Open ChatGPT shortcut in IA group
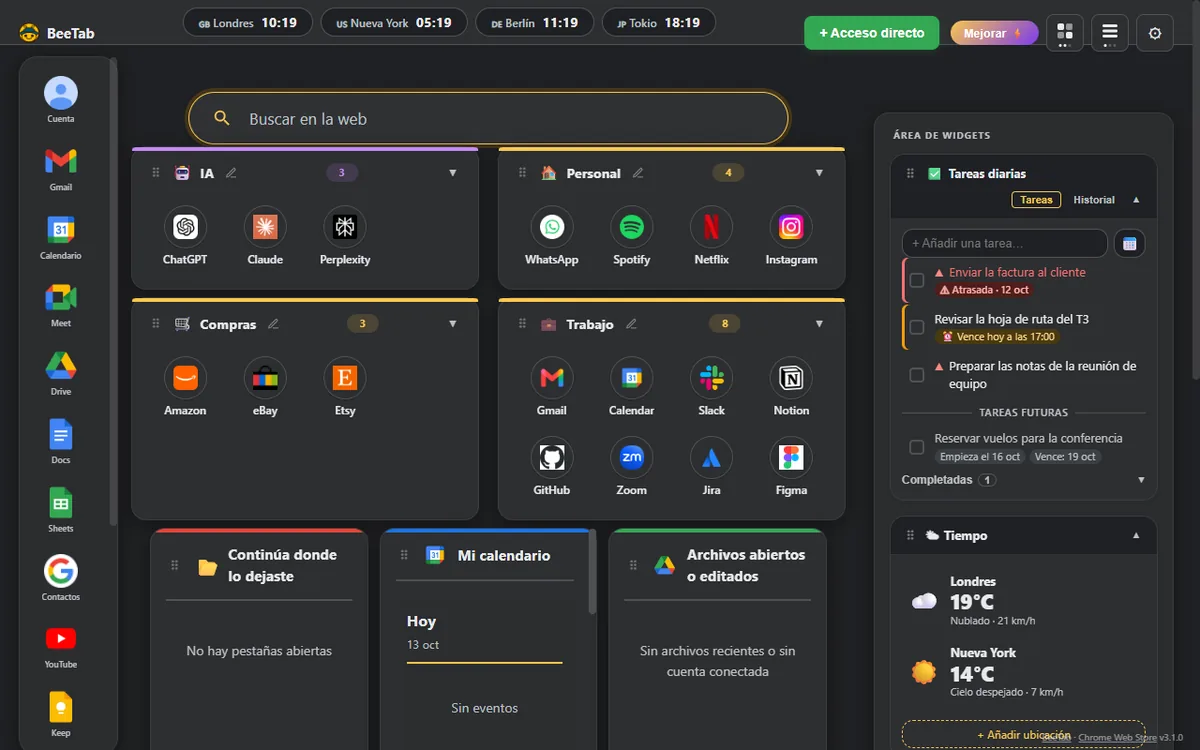1200x750 pixels. [x=185, y=228]
